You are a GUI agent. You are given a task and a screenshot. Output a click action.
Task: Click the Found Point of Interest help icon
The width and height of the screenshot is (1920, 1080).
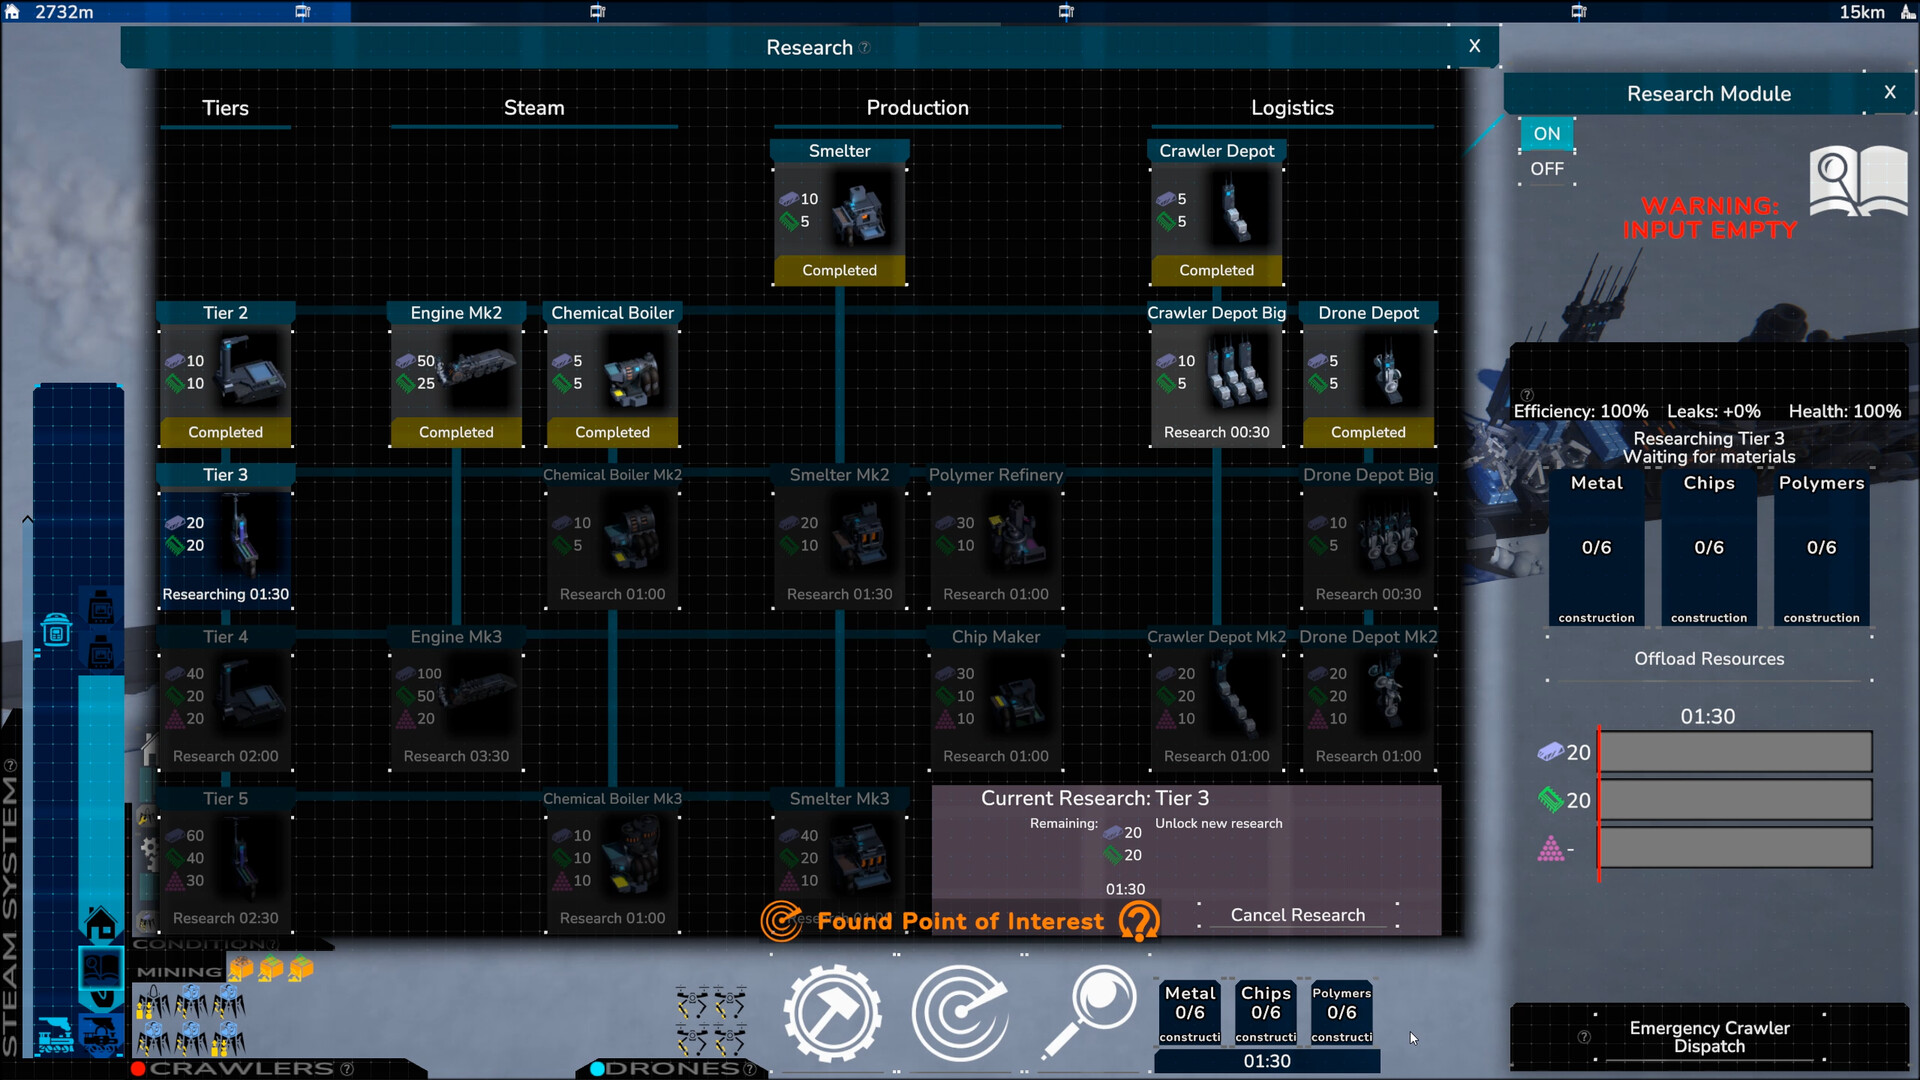1139,921
